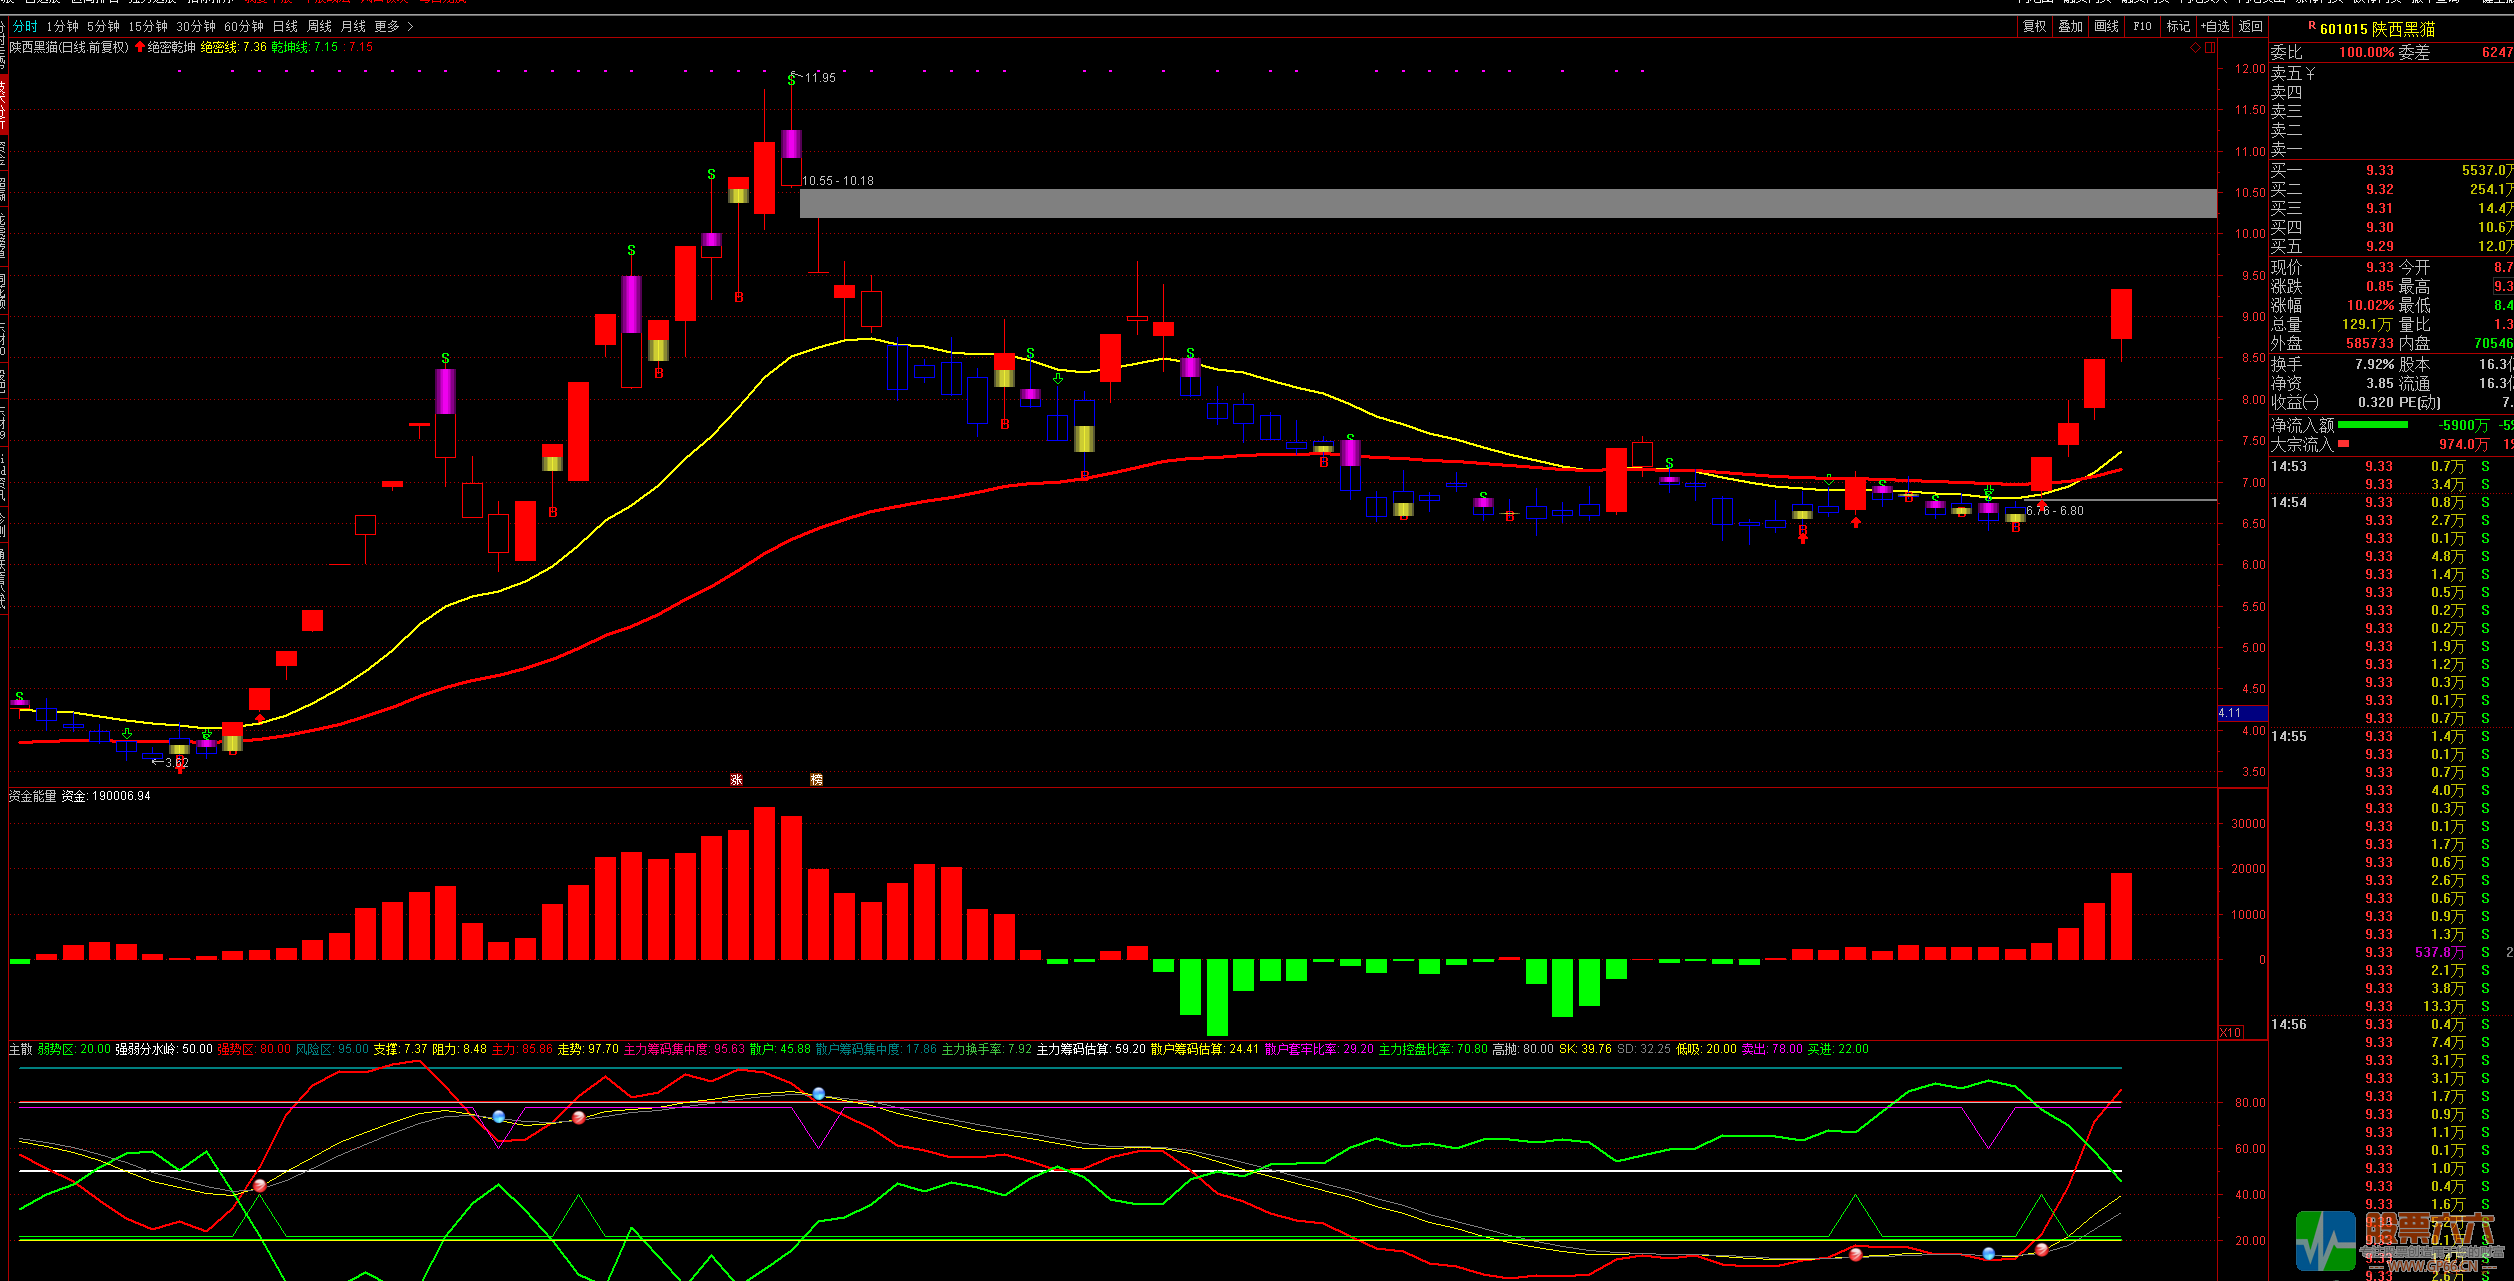Switch to the 分时 intraday chart tab
Viewport: 2514px width, 1281px height.
25,27
